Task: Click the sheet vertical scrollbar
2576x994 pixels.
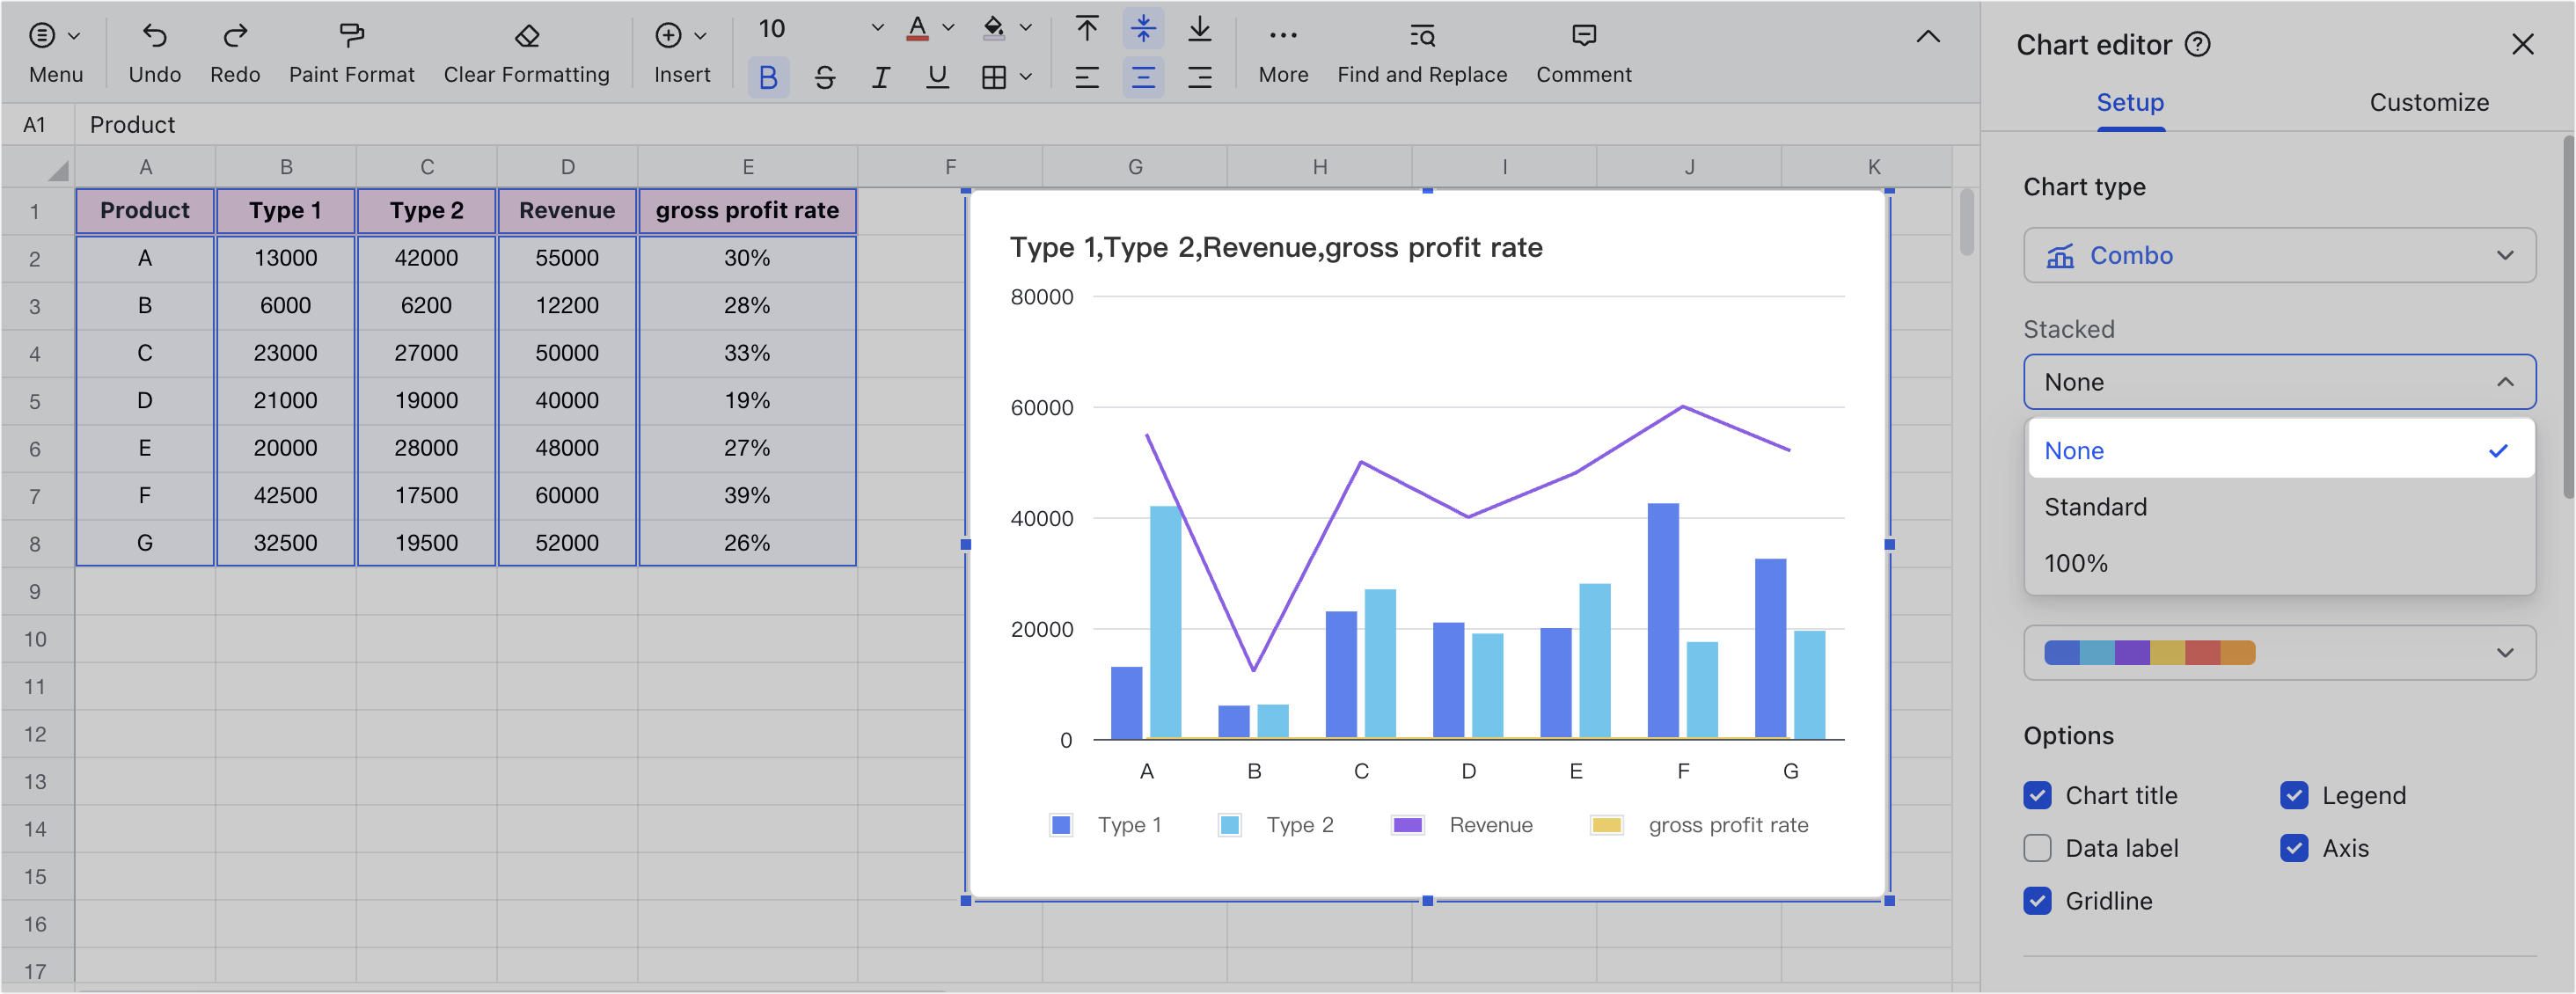Action: point(1966,222)
